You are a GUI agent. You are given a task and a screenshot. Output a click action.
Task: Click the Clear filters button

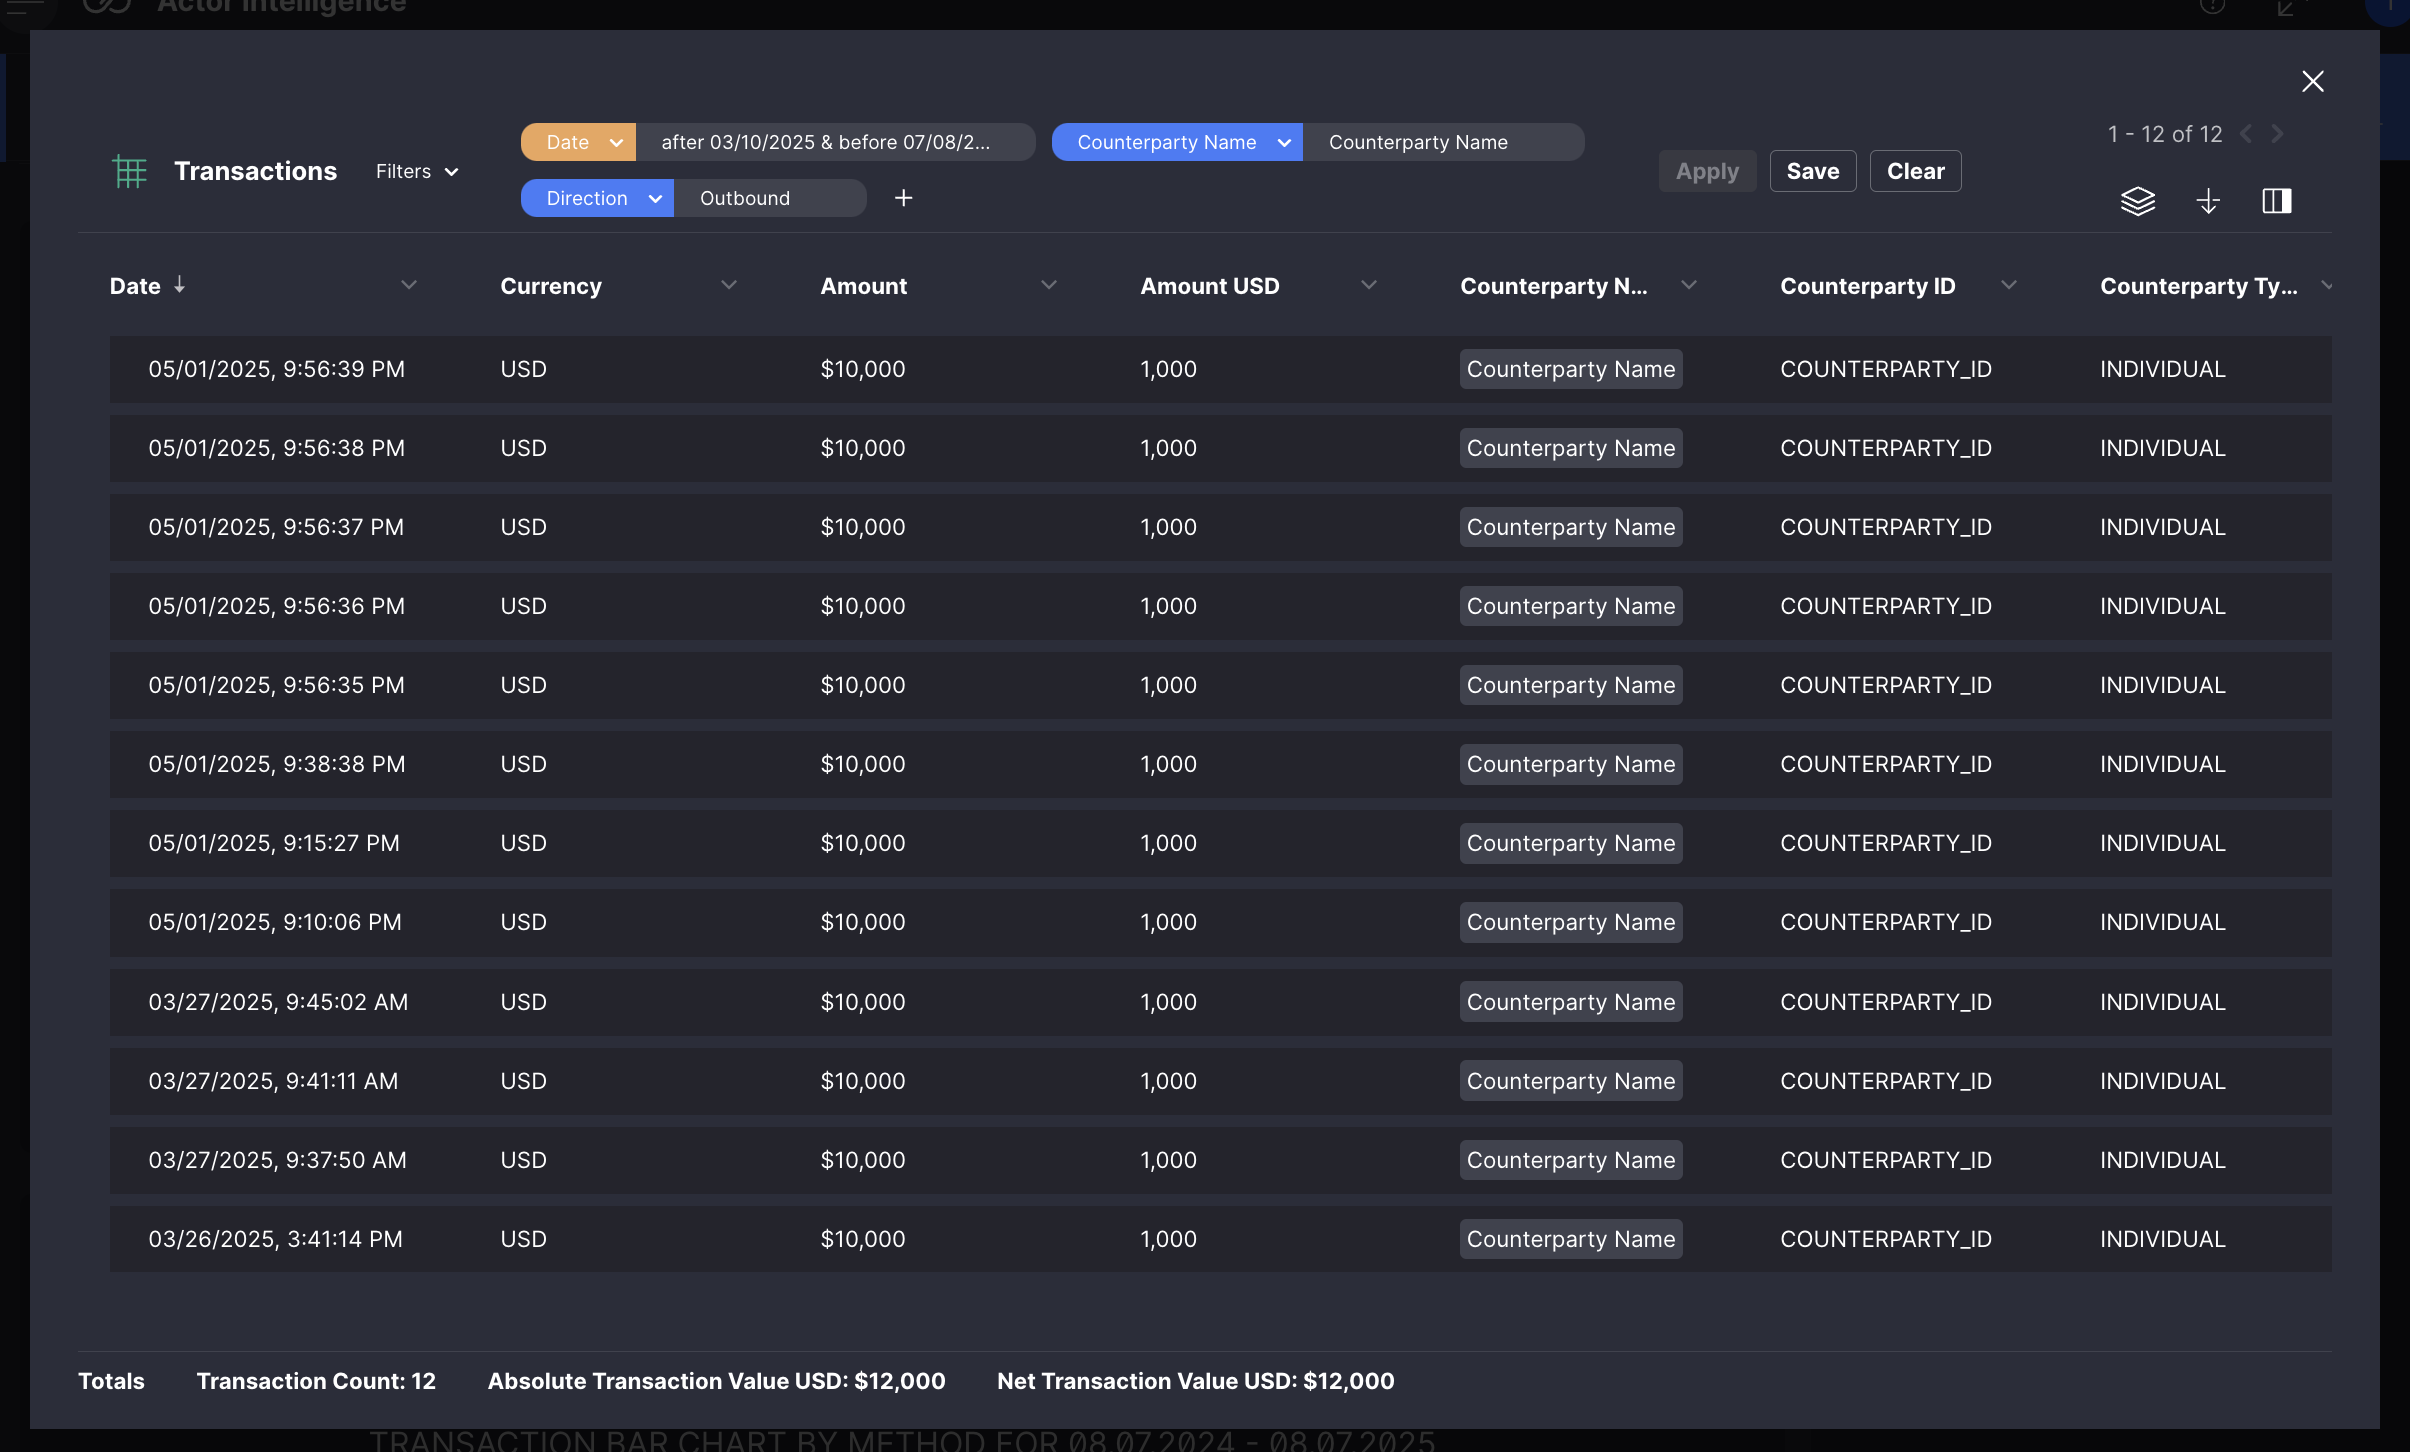click(x=1915, y=171)
